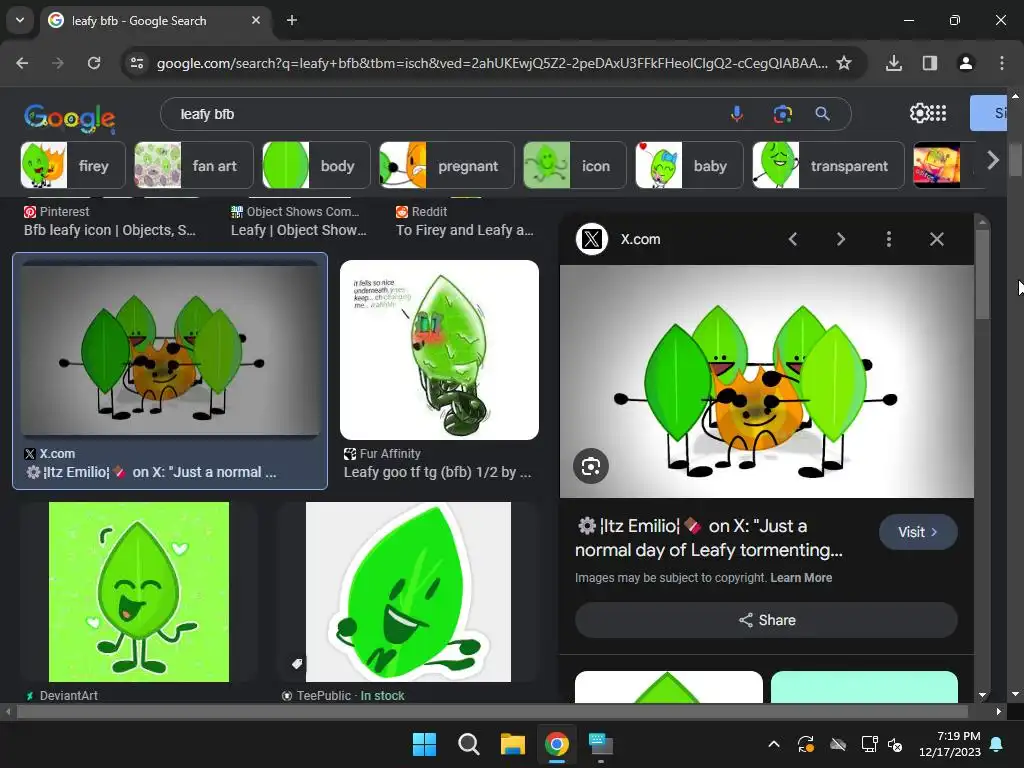The image size is (1024, 768).
Task: Visit the X.com source page
Action: 918,532
